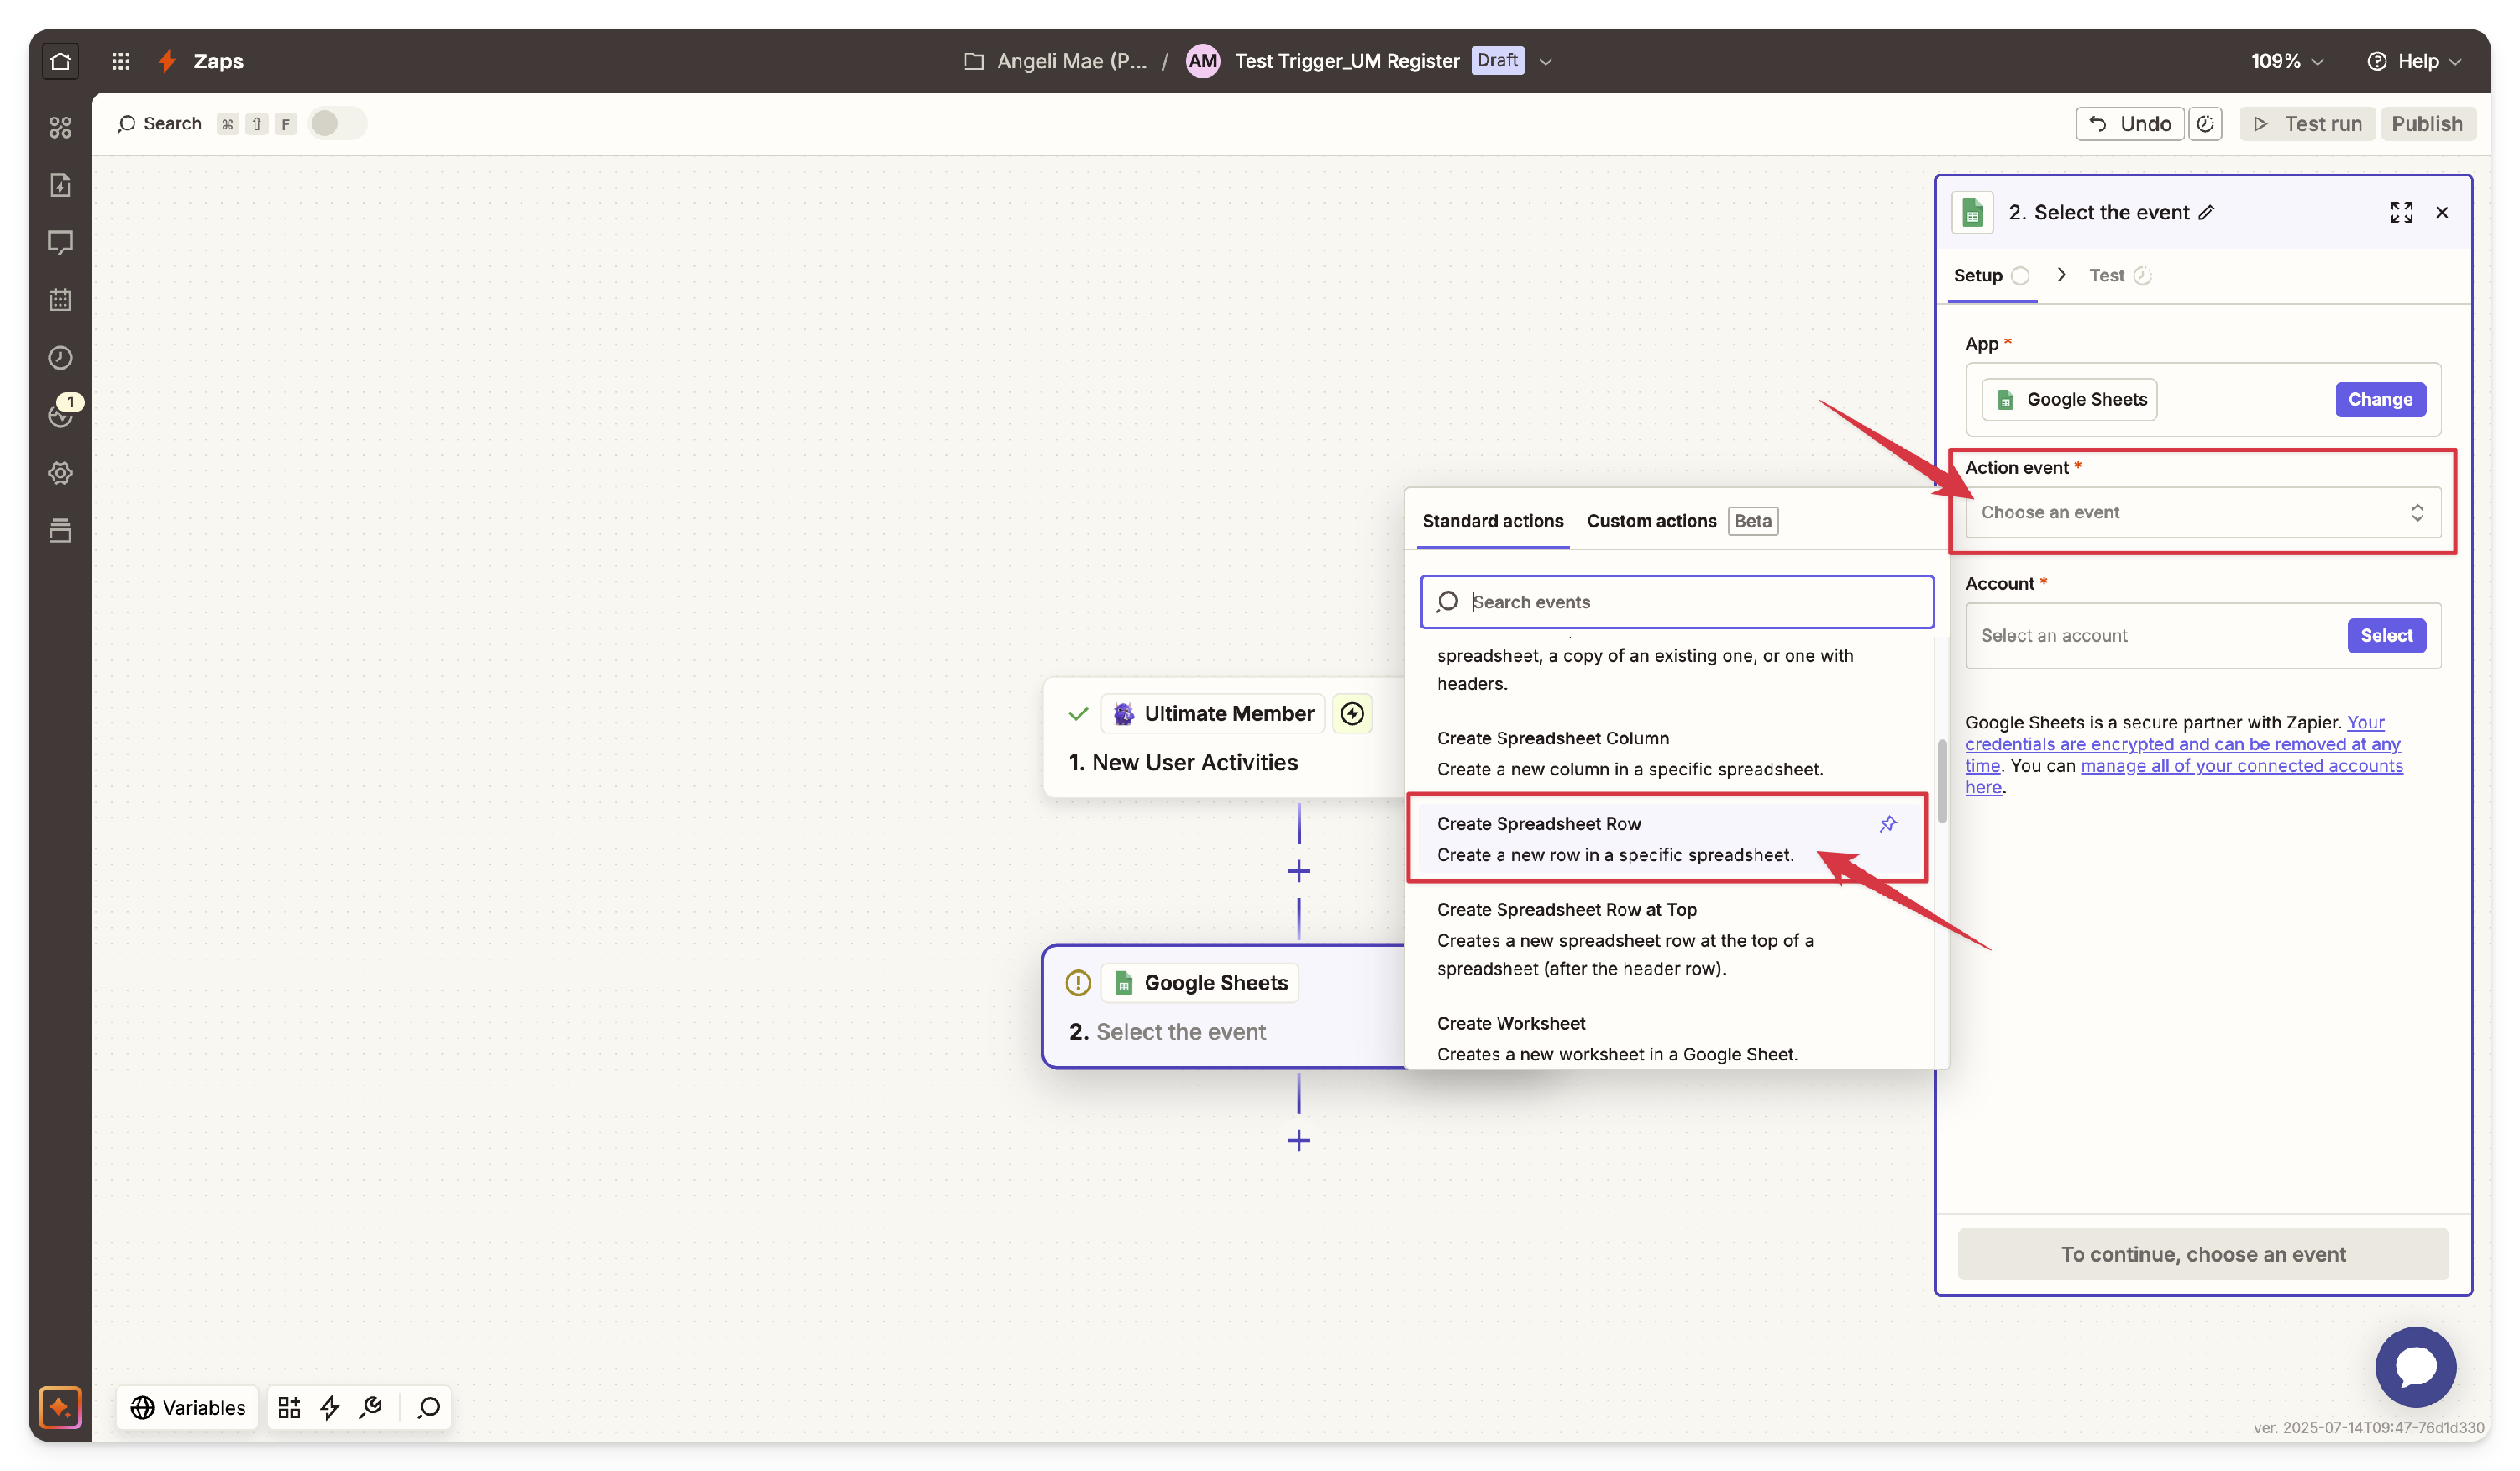Click lightning bolt icon in bottom toolbar
Screen dimensions: 2520x1471
[x=330, y=1408]
